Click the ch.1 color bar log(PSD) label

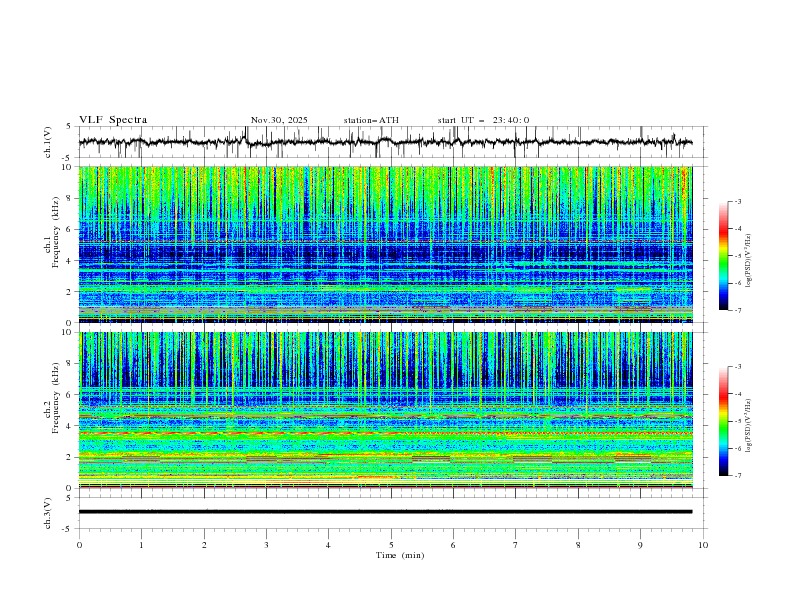(x=749, y=261)
